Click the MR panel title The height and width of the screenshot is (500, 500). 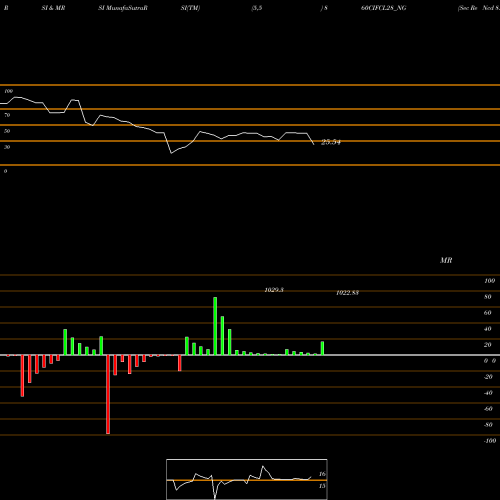(x=446, y=260)
